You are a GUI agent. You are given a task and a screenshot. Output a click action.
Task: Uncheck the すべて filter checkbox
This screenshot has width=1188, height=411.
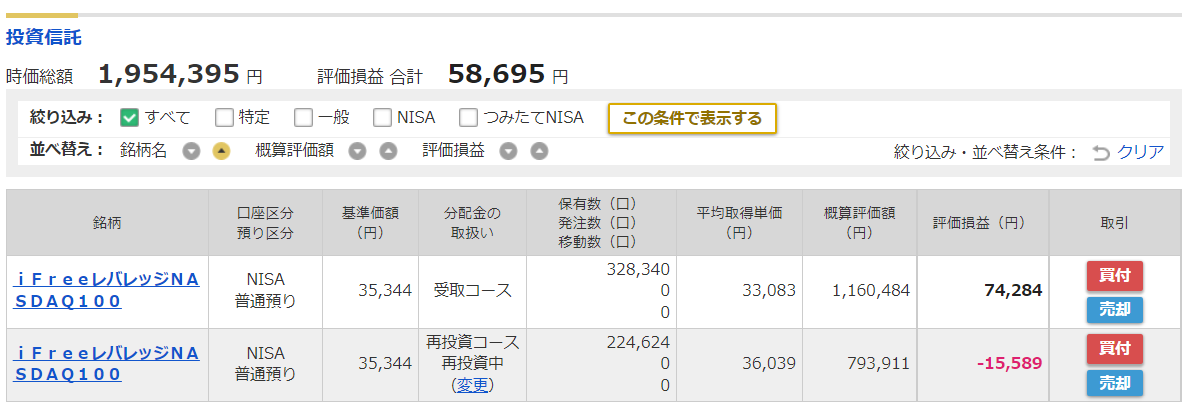click(130, 118)
